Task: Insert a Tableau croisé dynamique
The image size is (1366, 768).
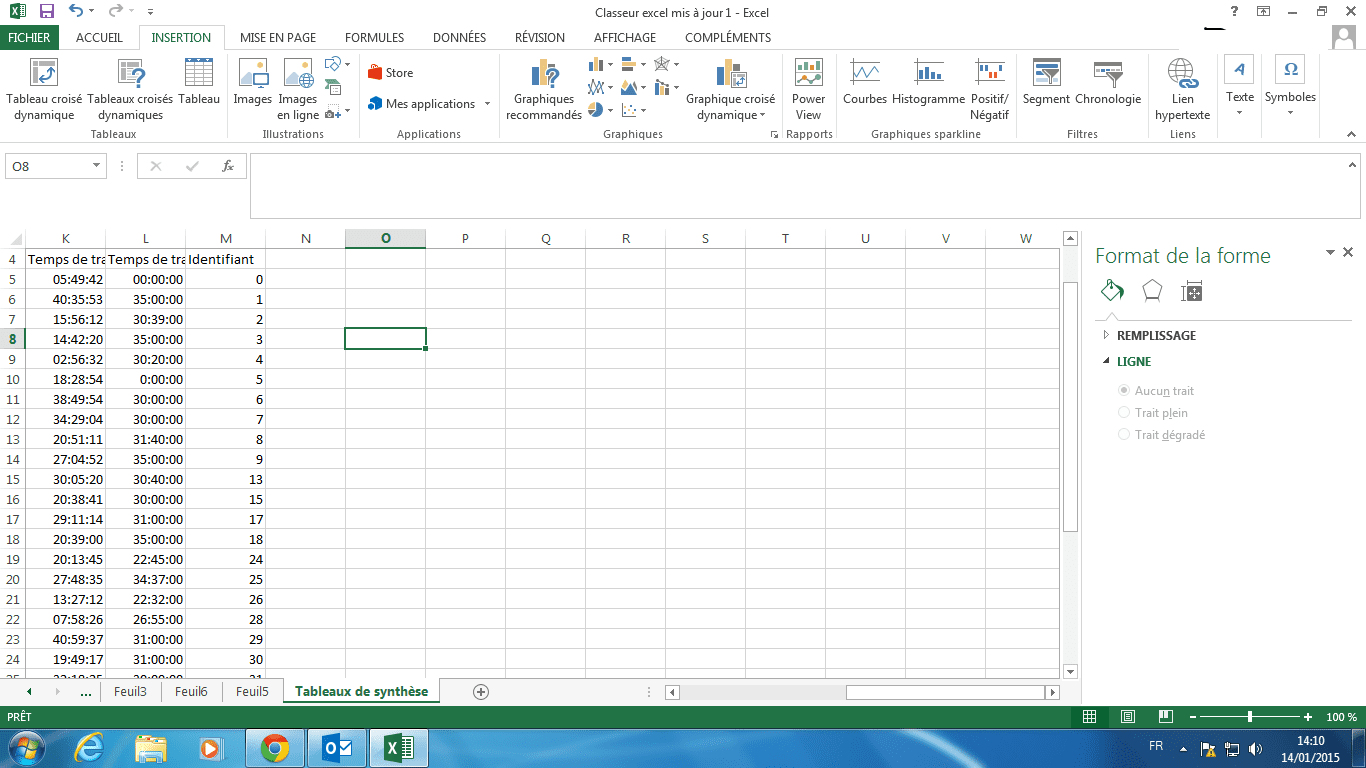Action: click(x=44, y=90)
